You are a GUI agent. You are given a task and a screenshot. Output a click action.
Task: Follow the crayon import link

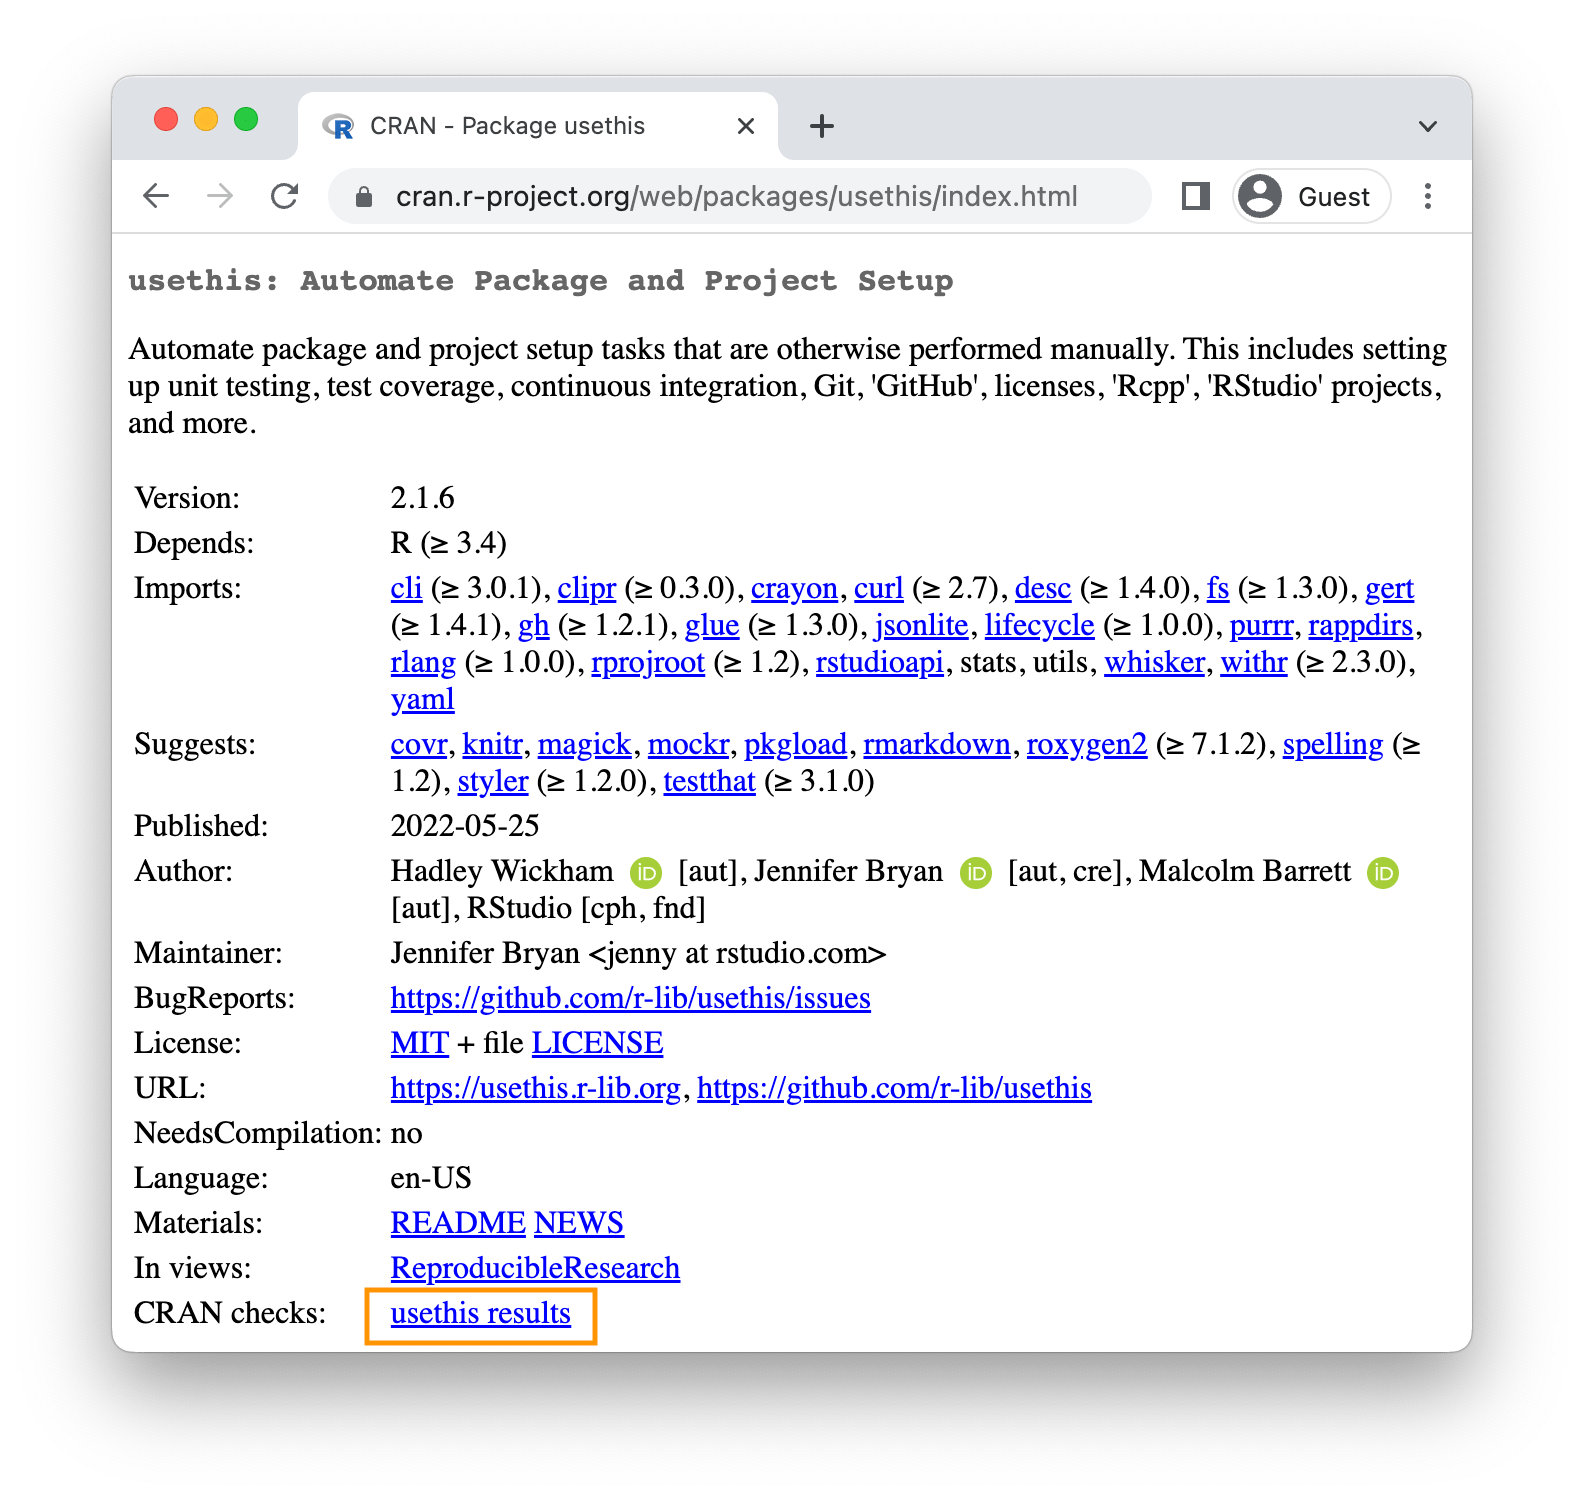[x=794, y=588]
